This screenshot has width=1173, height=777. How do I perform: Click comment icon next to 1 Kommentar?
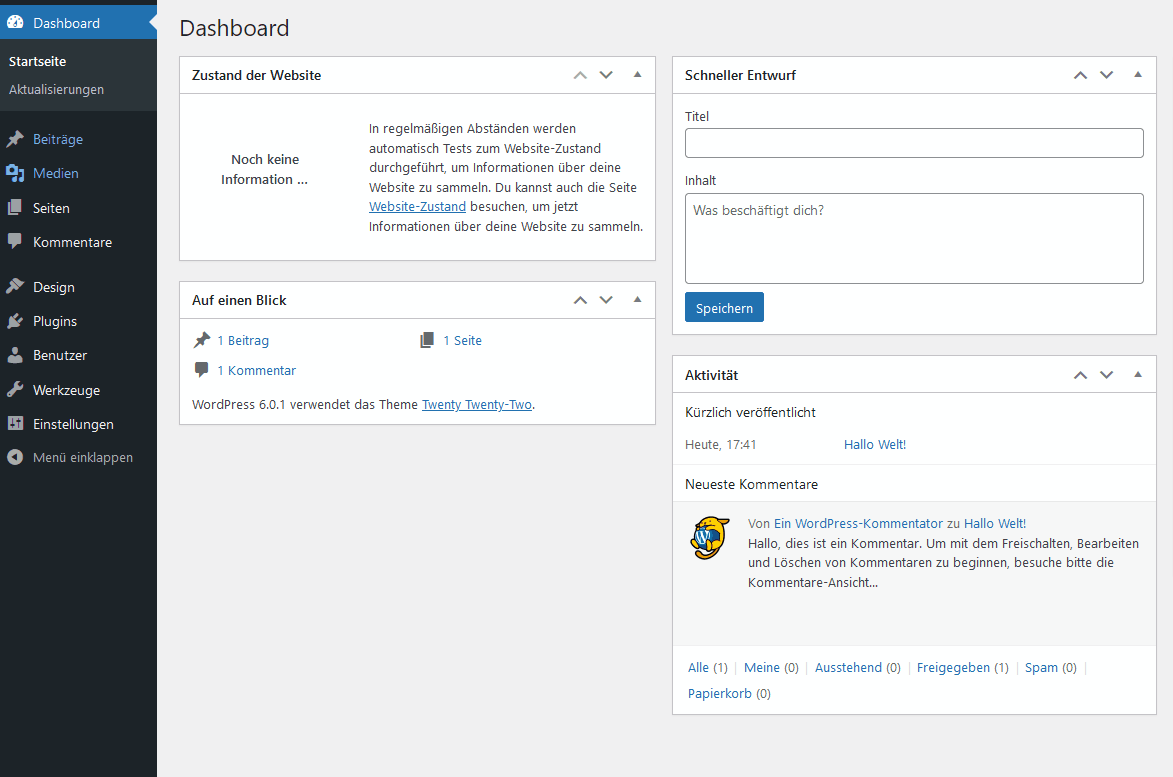point(202,369)
